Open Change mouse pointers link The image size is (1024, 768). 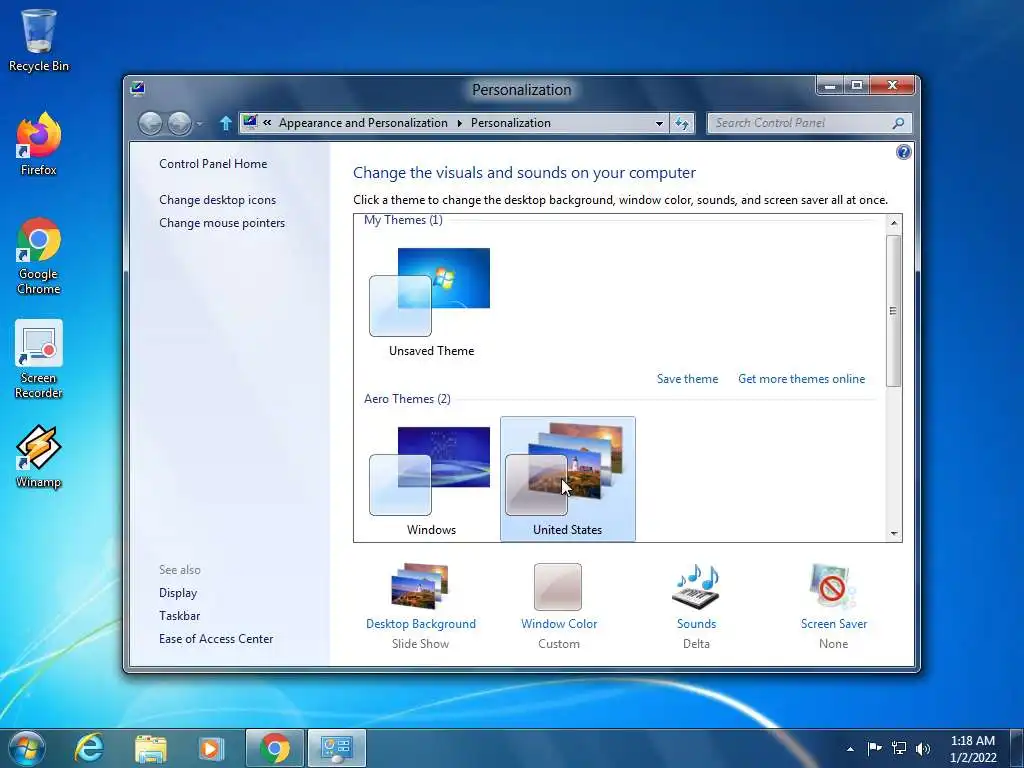pos(222,223)
